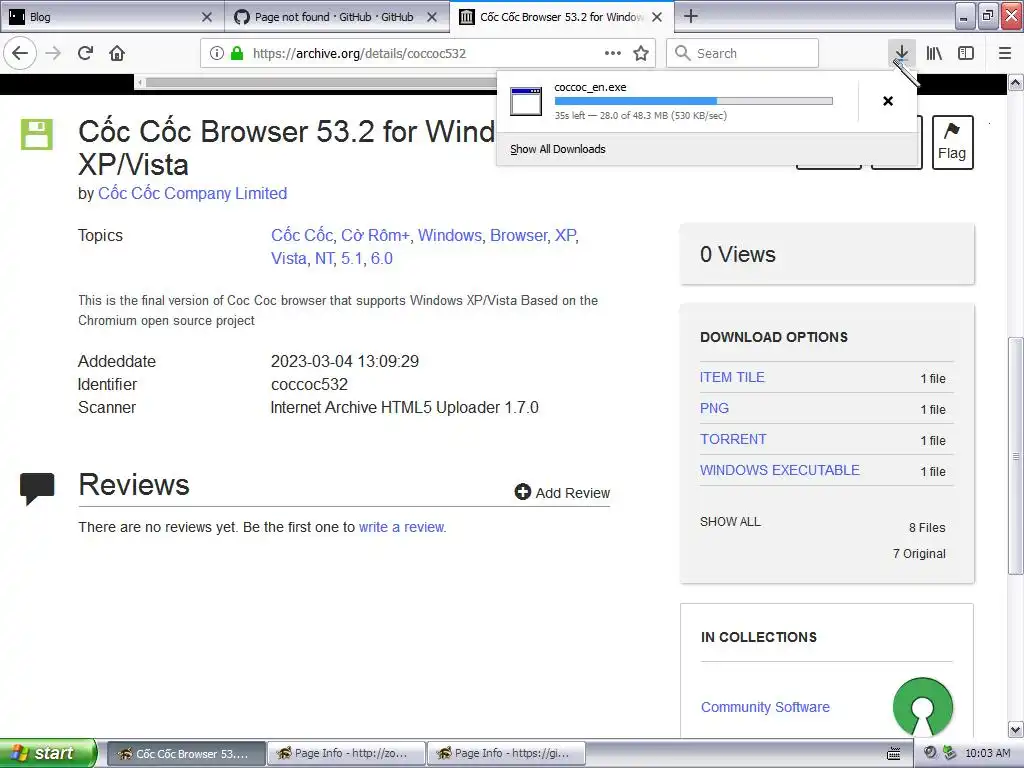
Task: Open the 5.1 topic link
Action: pos(351,258)
